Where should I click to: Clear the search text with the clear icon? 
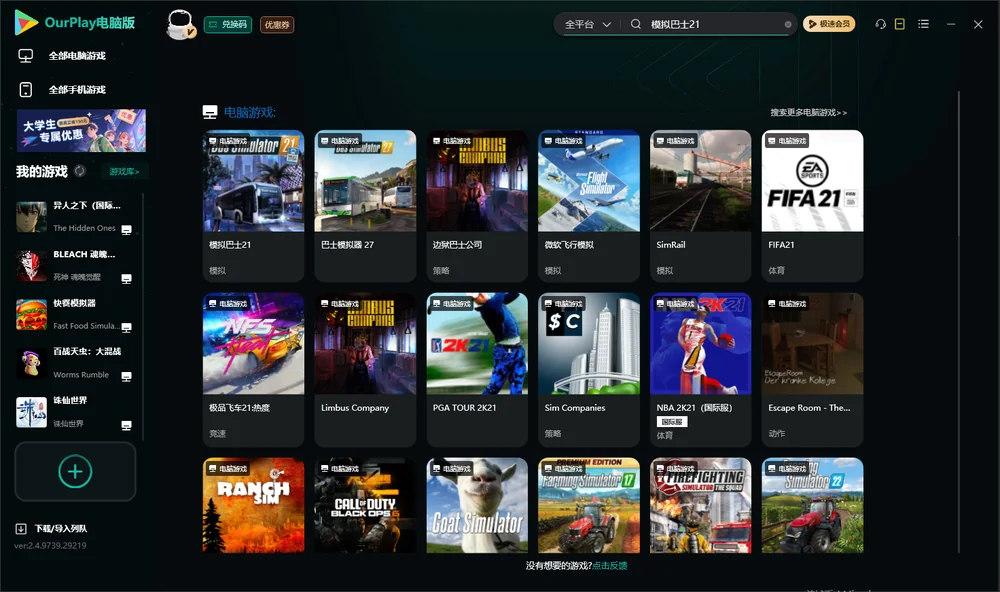pyautogui.click(x=788, y=24)
